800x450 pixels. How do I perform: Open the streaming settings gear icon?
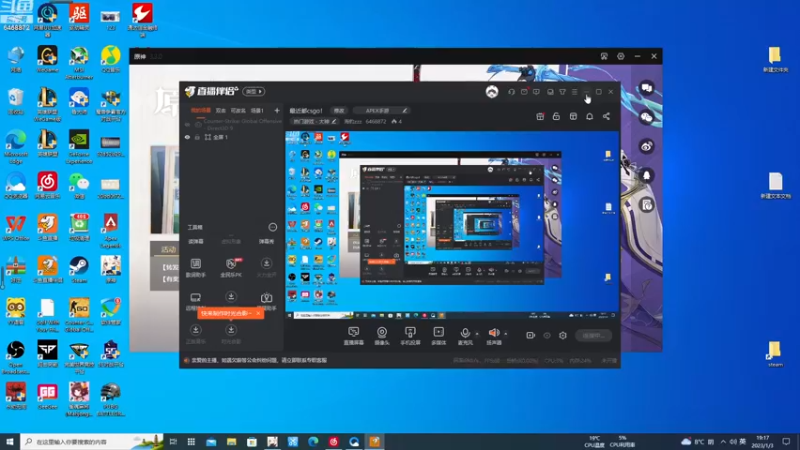click(x=563, y=336)
